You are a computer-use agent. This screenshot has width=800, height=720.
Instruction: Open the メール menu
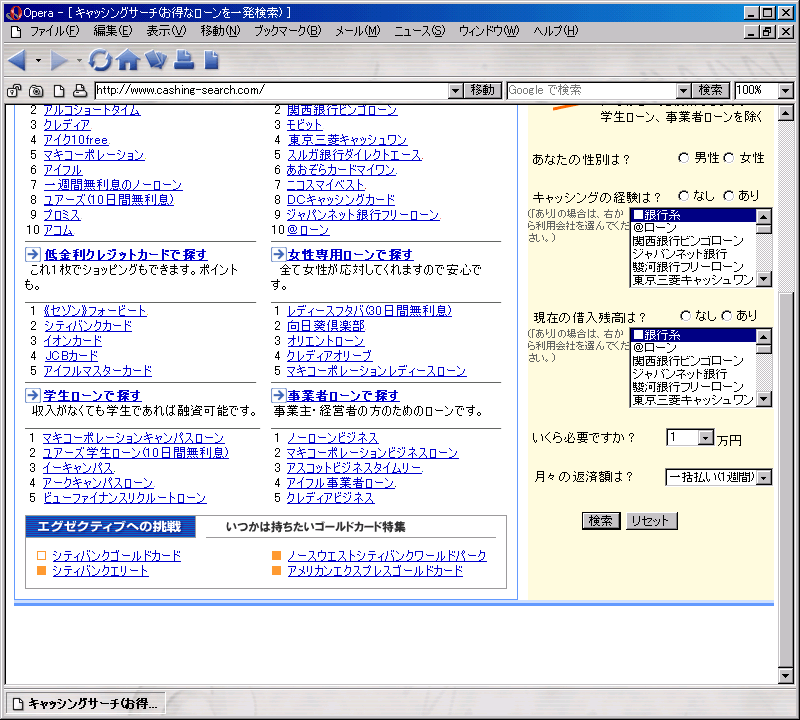coord(358,32)
